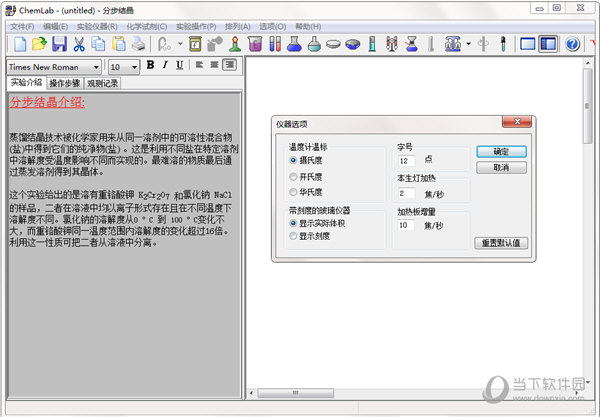This screenshot has height=417, width=600.
Task: Align text to the left
Action: 199,65
